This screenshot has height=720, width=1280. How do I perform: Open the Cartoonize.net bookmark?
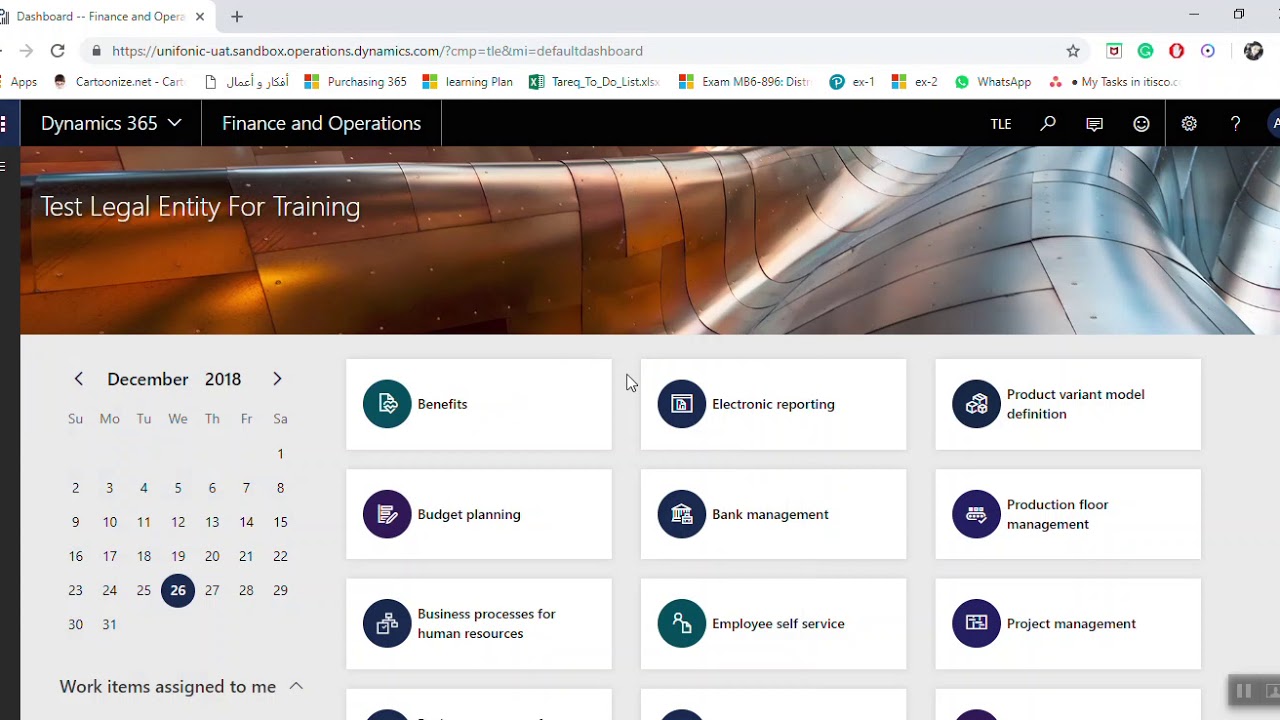coord(120,82)
